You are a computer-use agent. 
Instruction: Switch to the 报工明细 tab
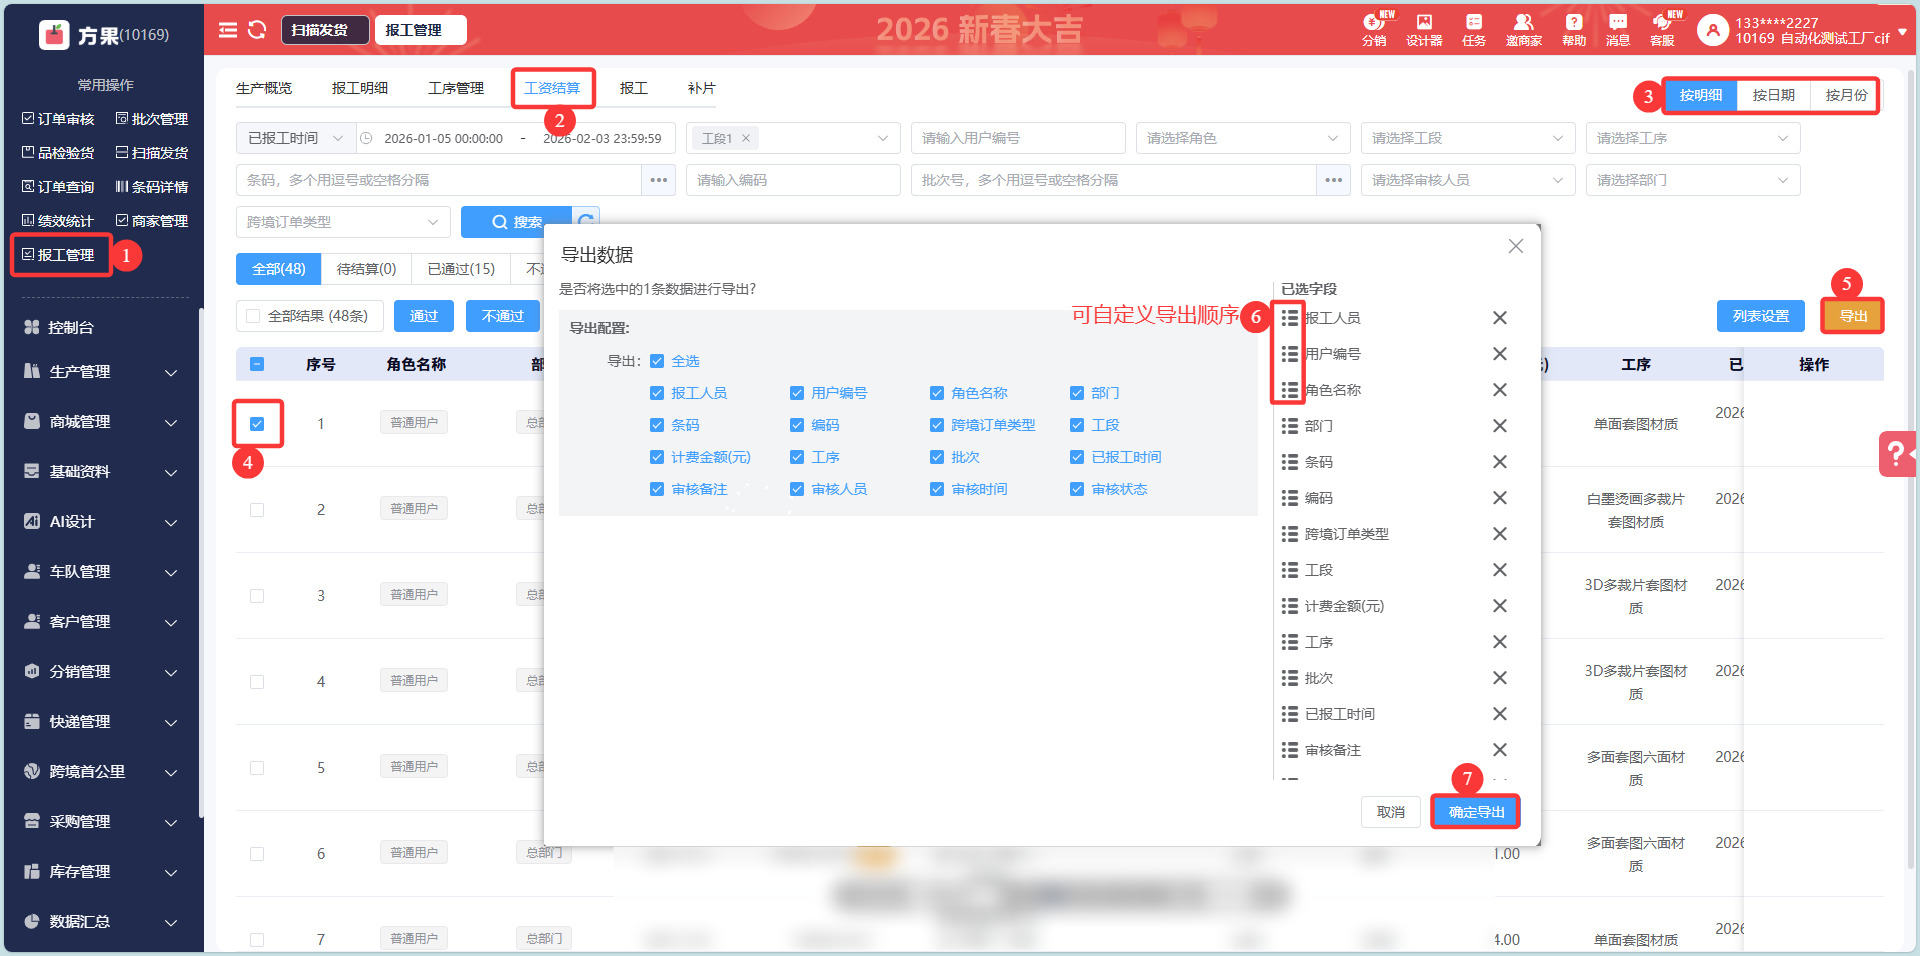tap(360, 88)
